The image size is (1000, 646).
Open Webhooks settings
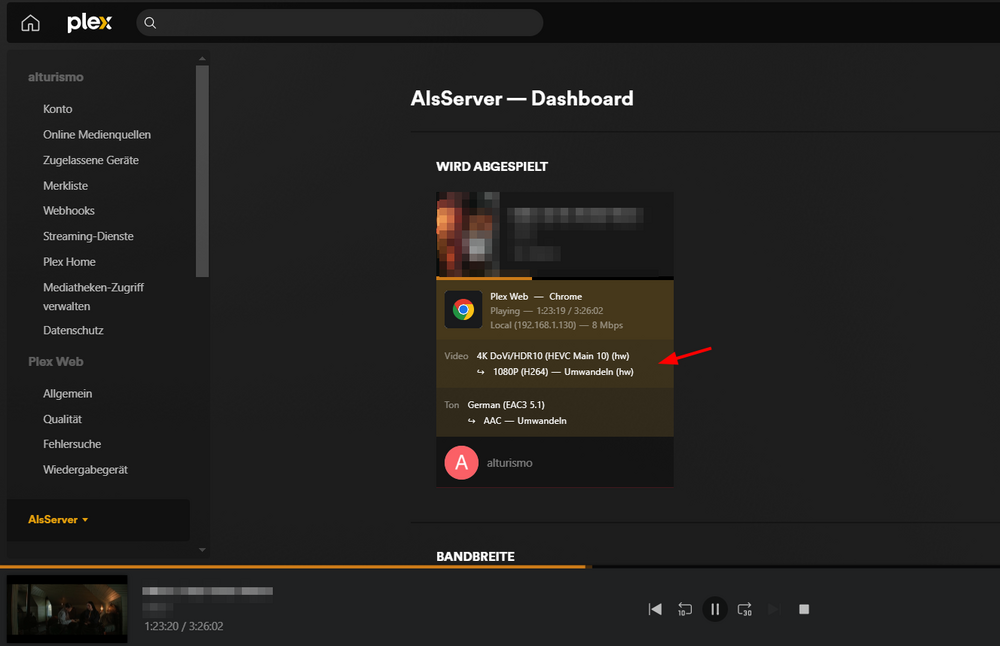[x=68, y=210]
